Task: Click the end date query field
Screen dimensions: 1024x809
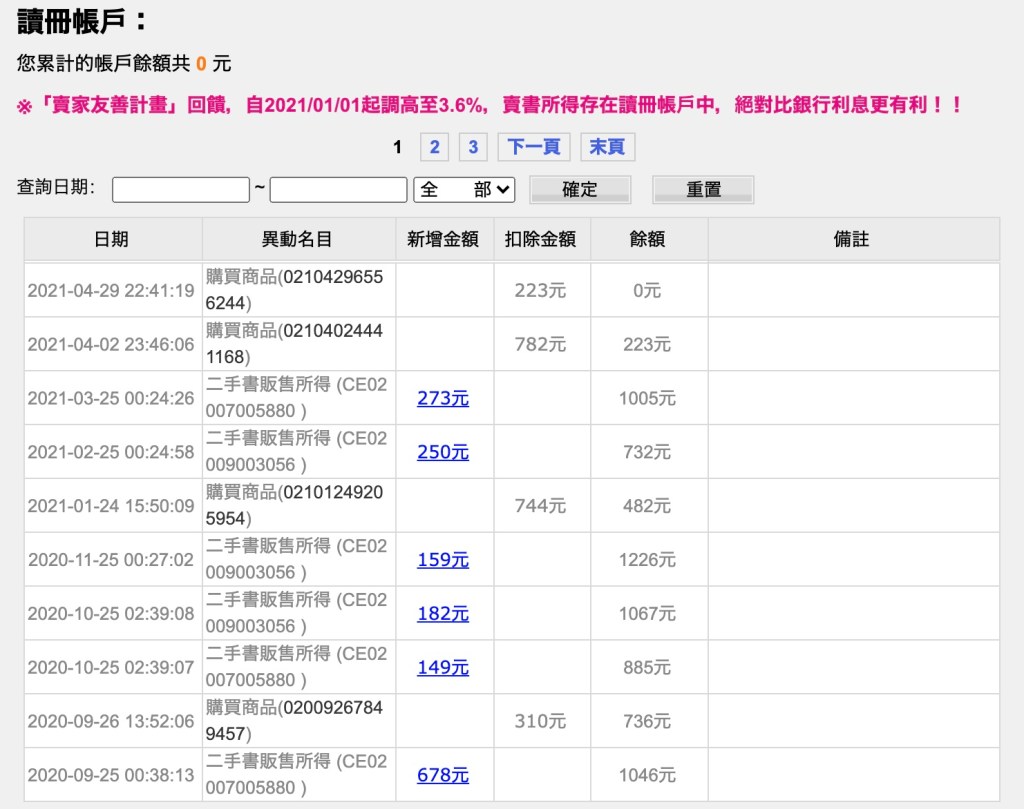Action: 338,189
